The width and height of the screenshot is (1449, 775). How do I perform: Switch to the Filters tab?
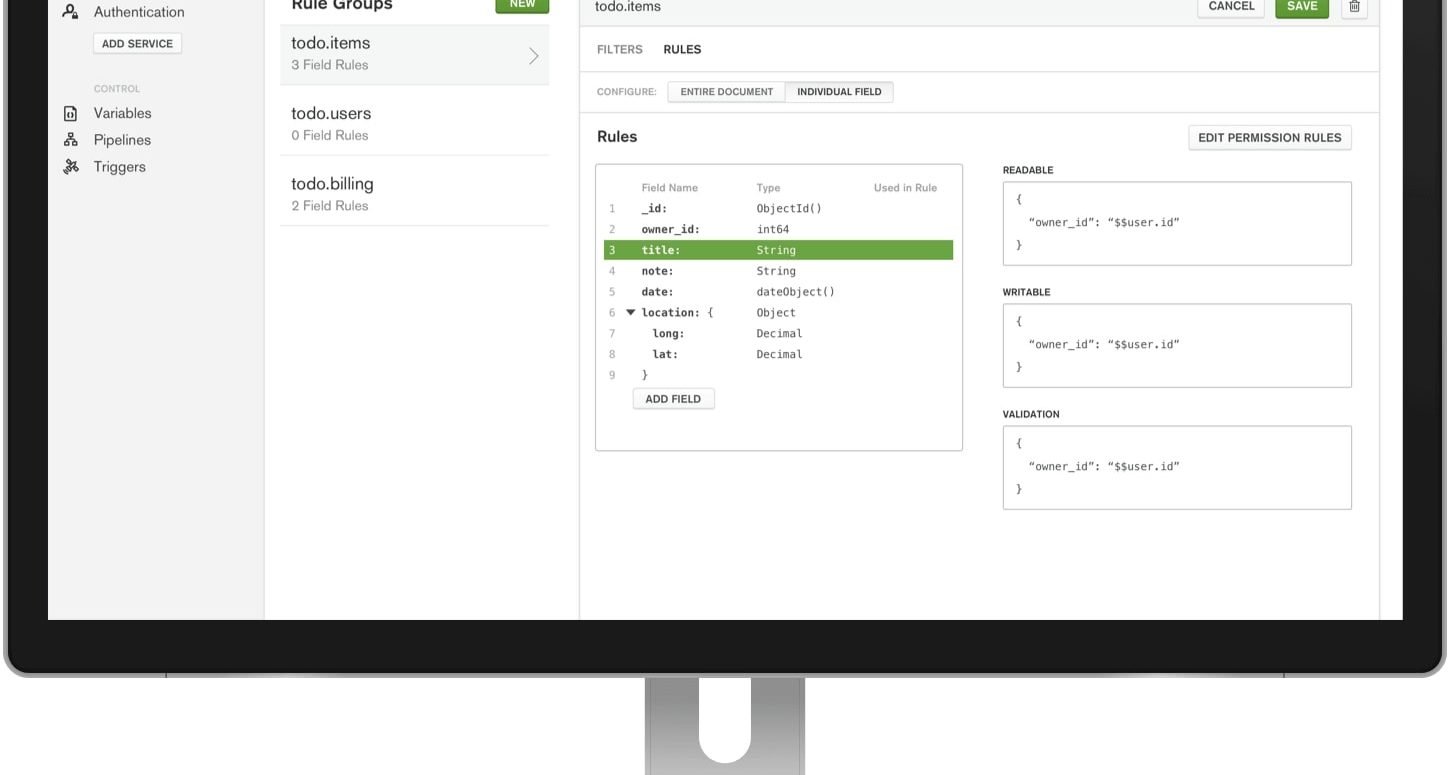(619, 50)
